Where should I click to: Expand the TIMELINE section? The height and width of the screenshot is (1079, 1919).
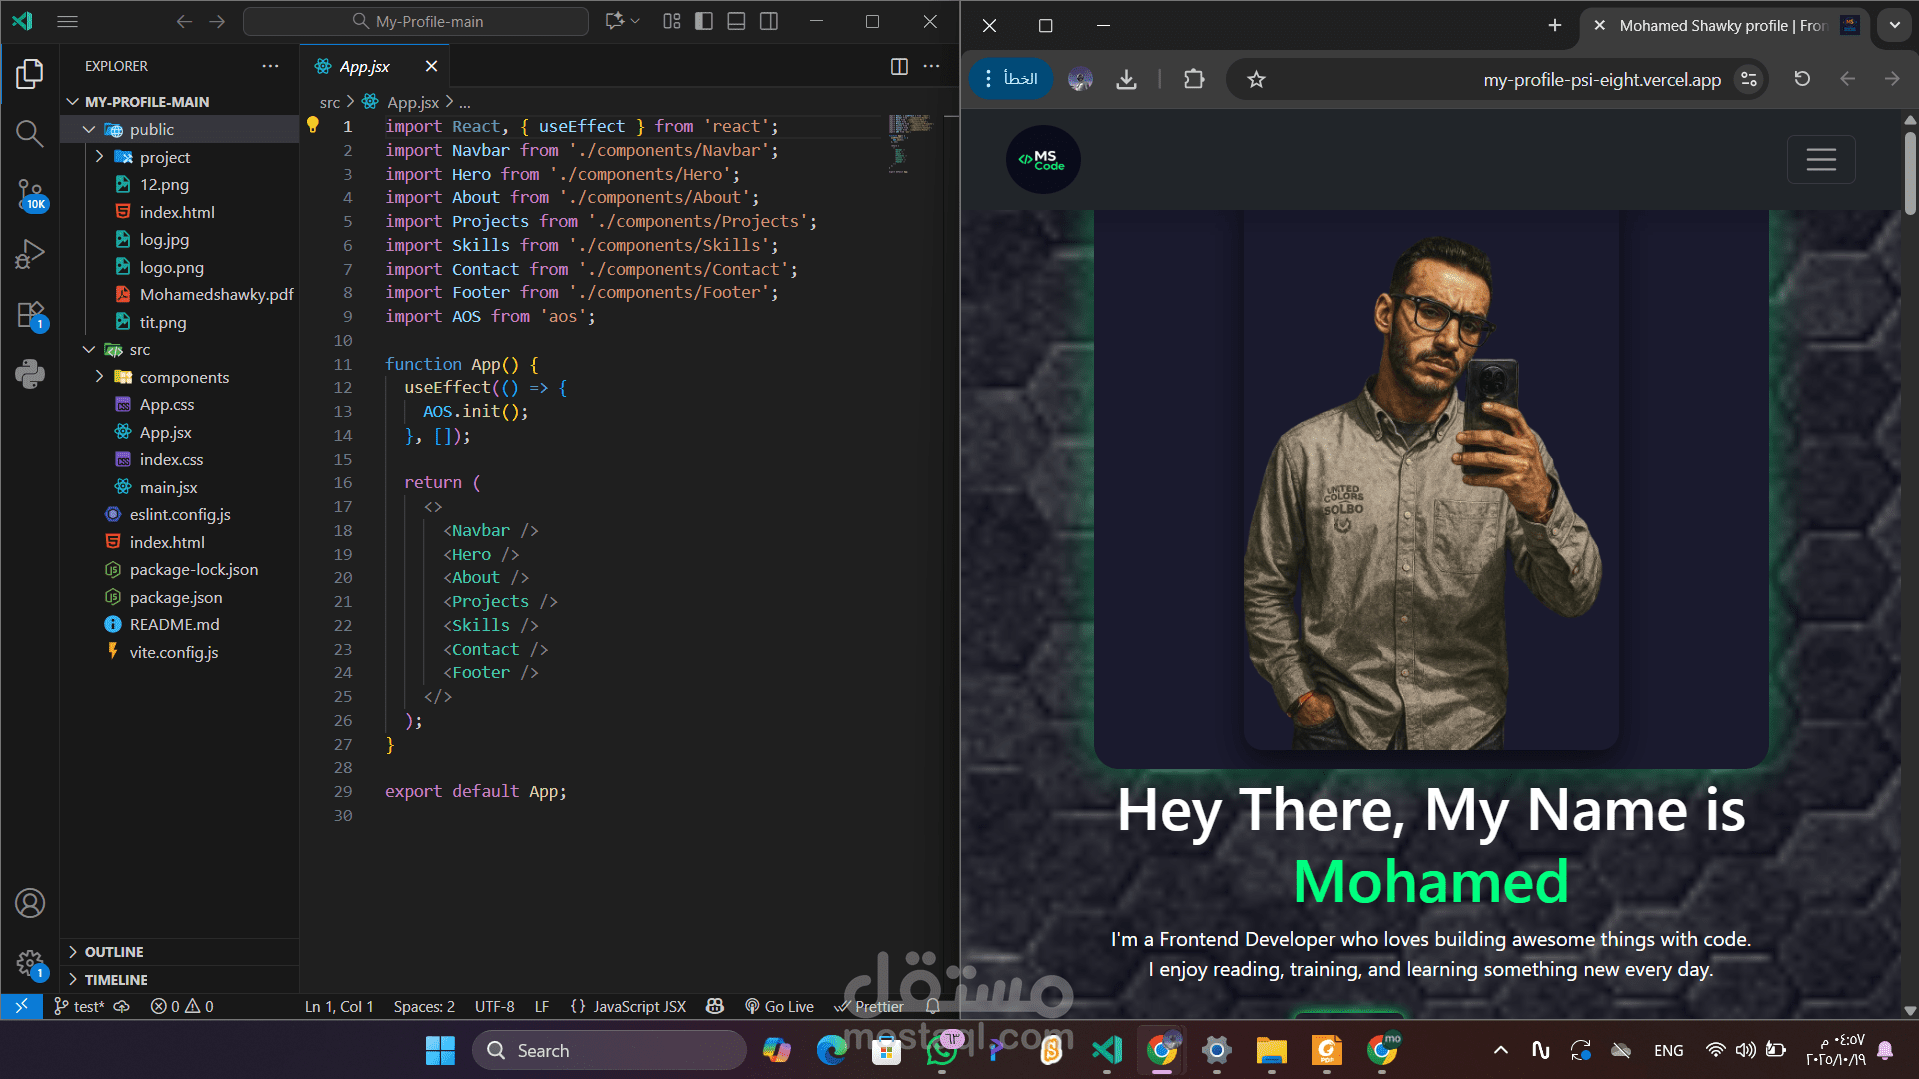pyautogui.click(x=180, y=980)
